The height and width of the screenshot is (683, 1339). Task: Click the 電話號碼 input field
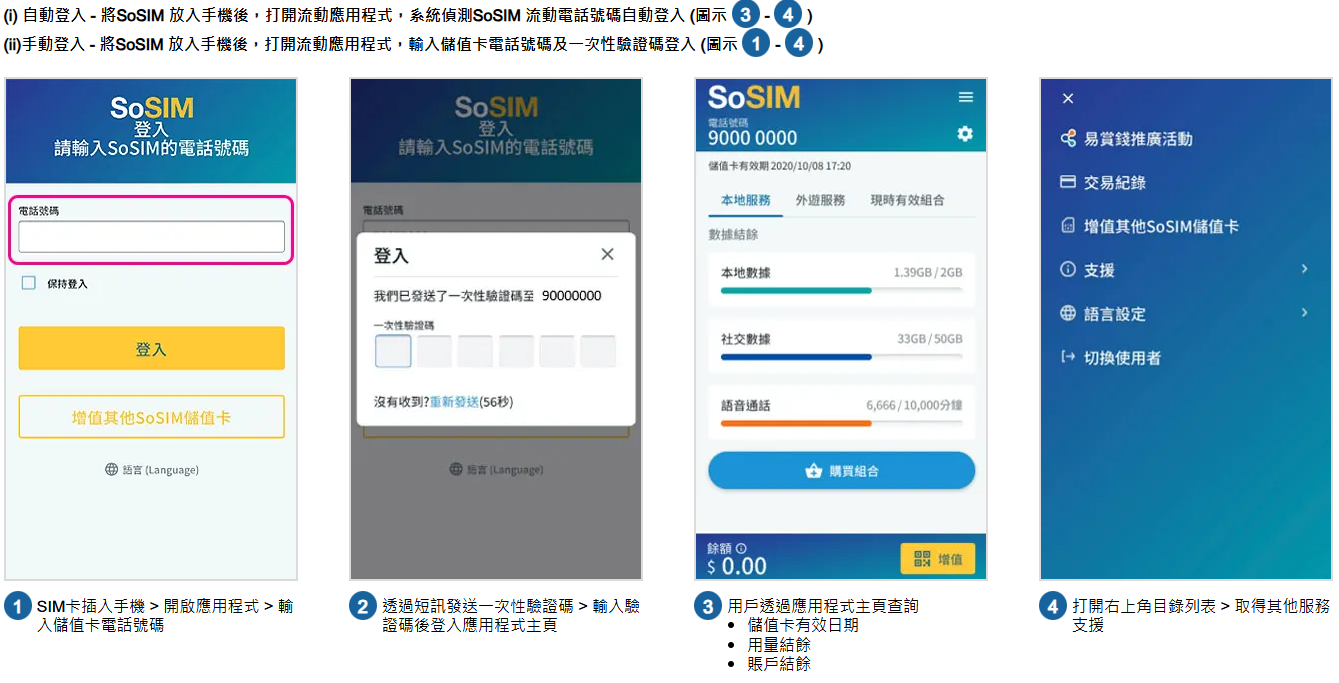pyautogui.click(x=151, y=236)
